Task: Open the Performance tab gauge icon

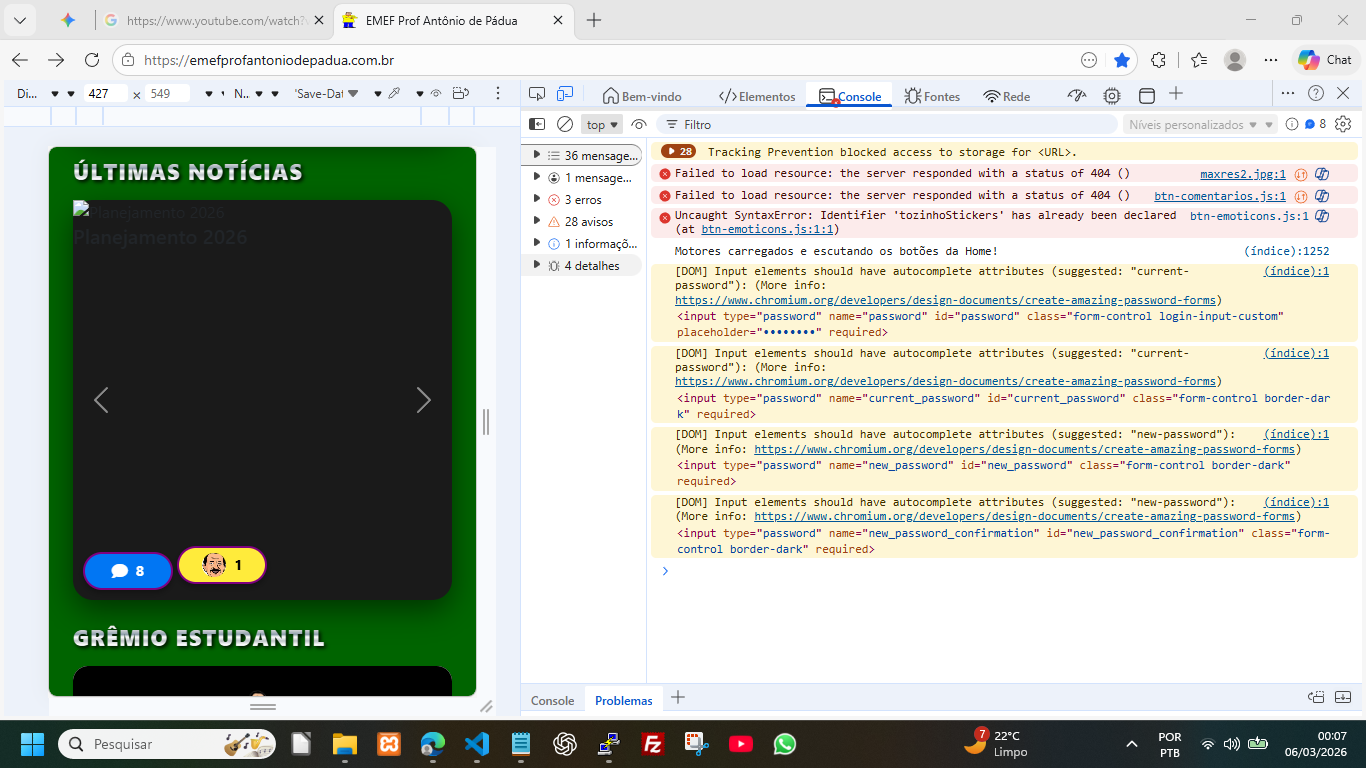Action: click(x=1077, y=96)
